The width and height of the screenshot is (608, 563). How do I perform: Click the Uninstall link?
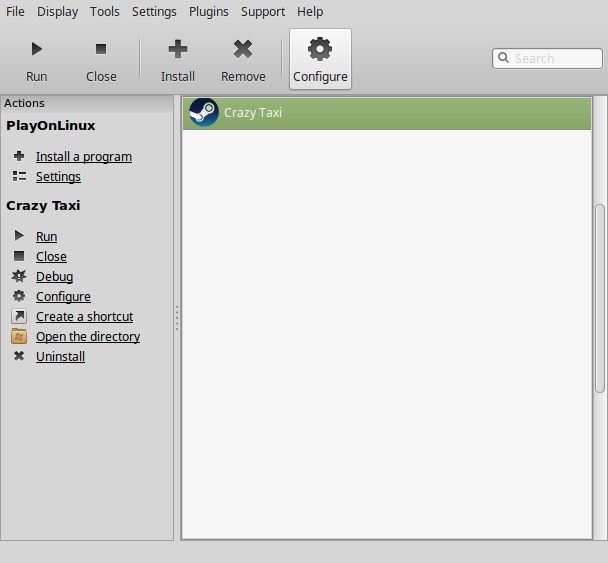tap(60, 356)
